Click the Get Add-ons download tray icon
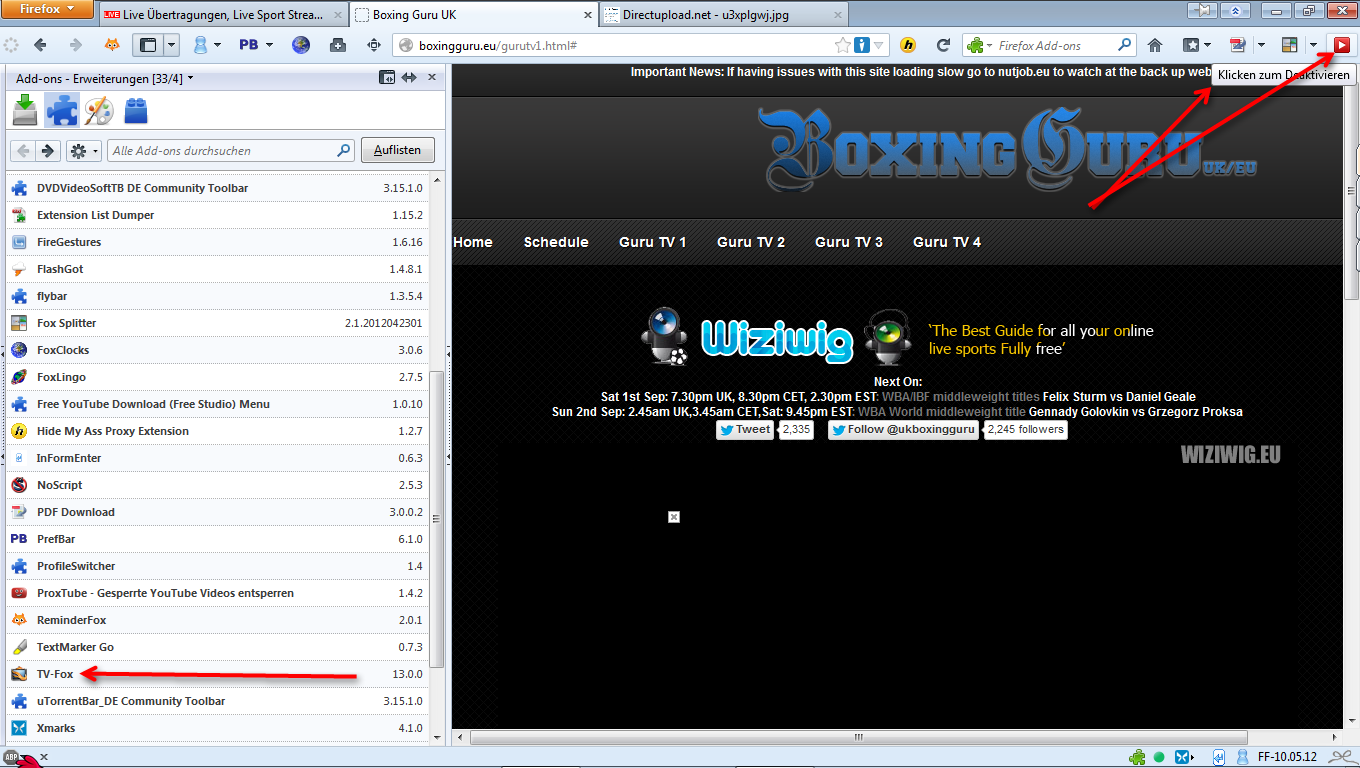Screen dimensions: 1360x768 25,111
